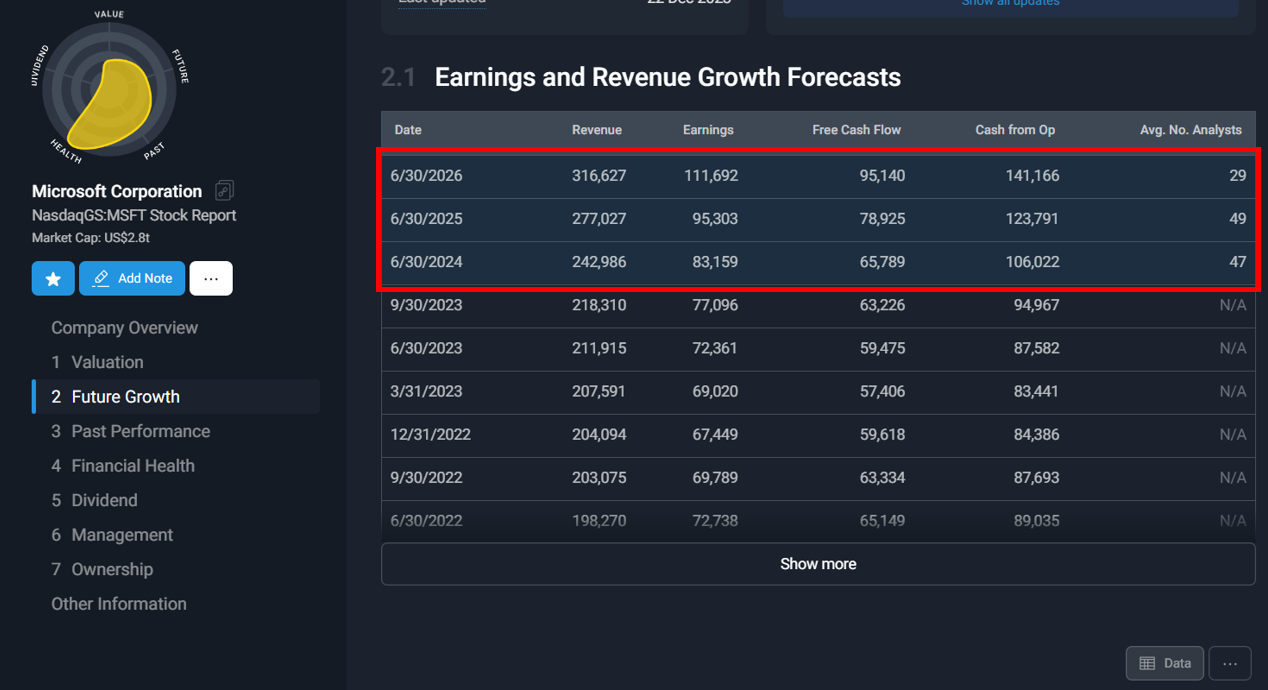
Task: Select the 6/30/2026 forecast row
Action: (817, 176)
